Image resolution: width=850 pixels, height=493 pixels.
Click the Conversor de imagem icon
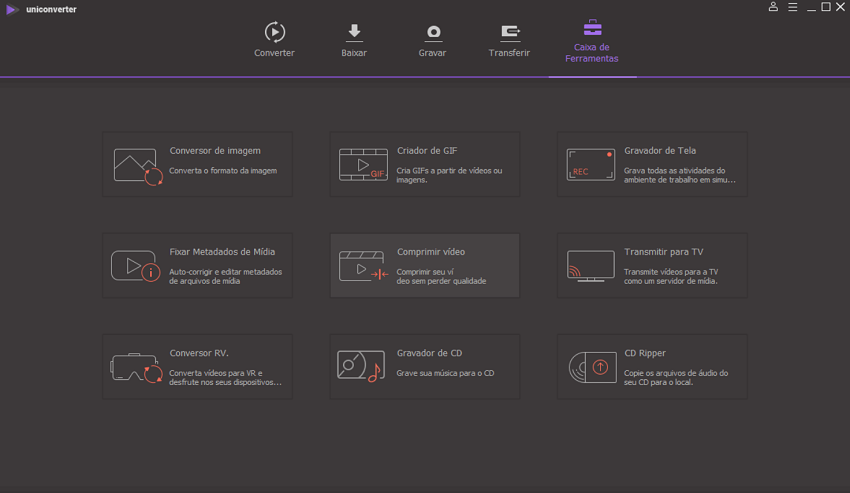(x=137, y=165)
